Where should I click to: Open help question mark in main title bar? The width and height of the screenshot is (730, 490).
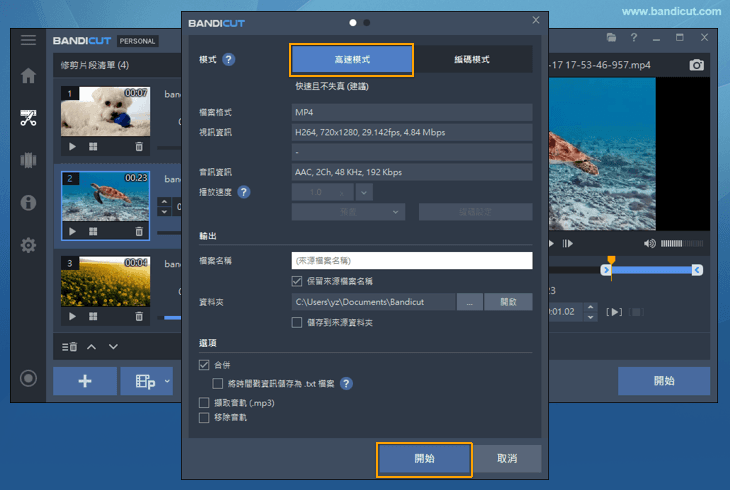point(634,37)
